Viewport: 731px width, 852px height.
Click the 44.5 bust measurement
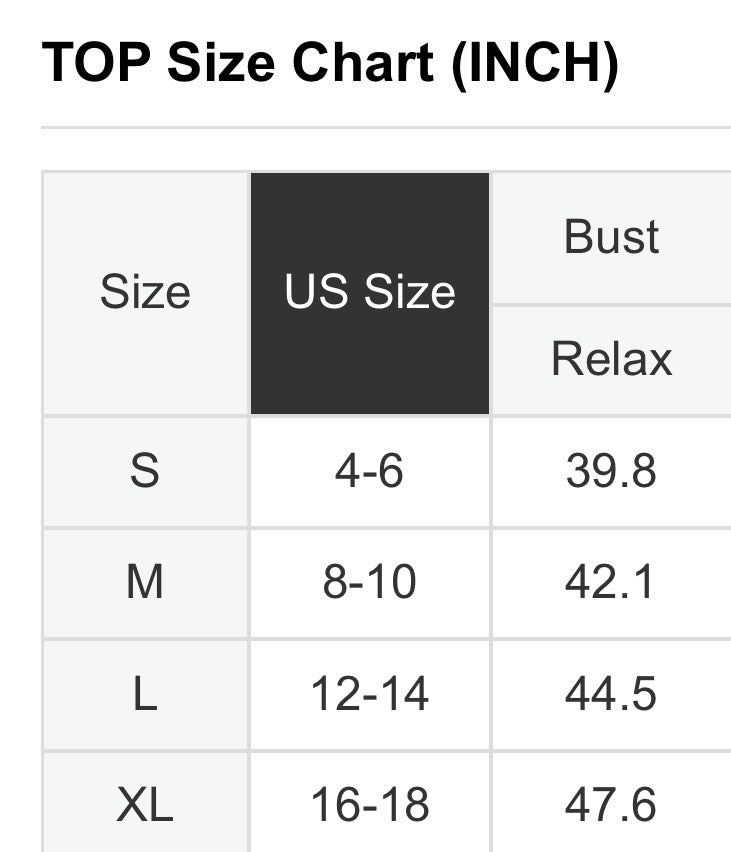[611, 694]
